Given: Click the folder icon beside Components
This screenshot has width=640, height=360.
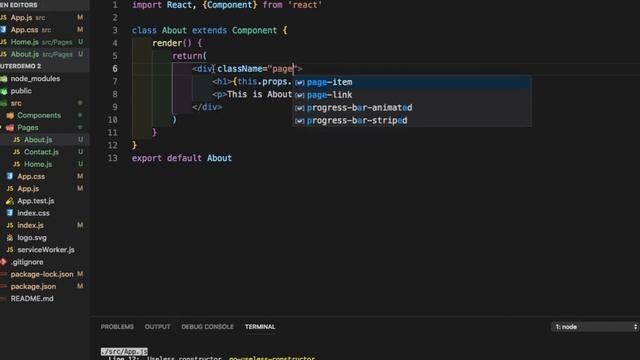Looking at the screenshot, I should [x=10, y=116].
